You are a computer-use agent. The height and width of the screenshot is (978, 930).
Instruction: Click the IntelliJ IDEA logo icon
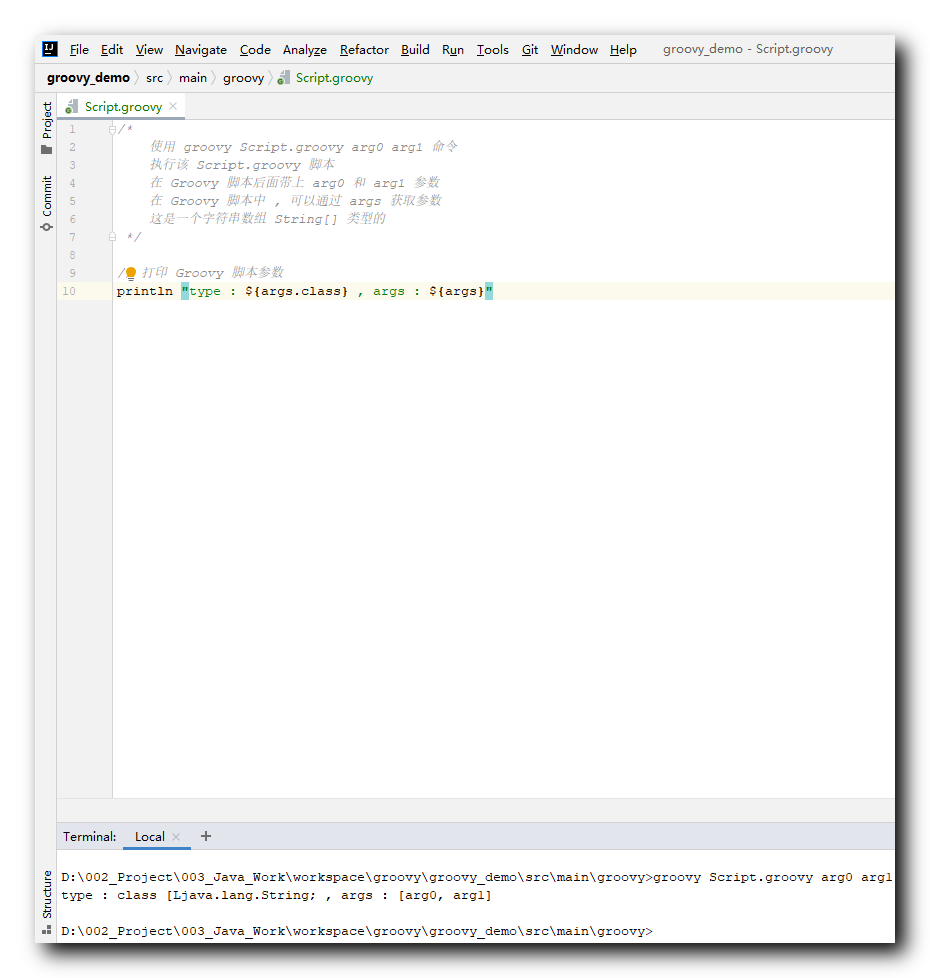(50, 49)
